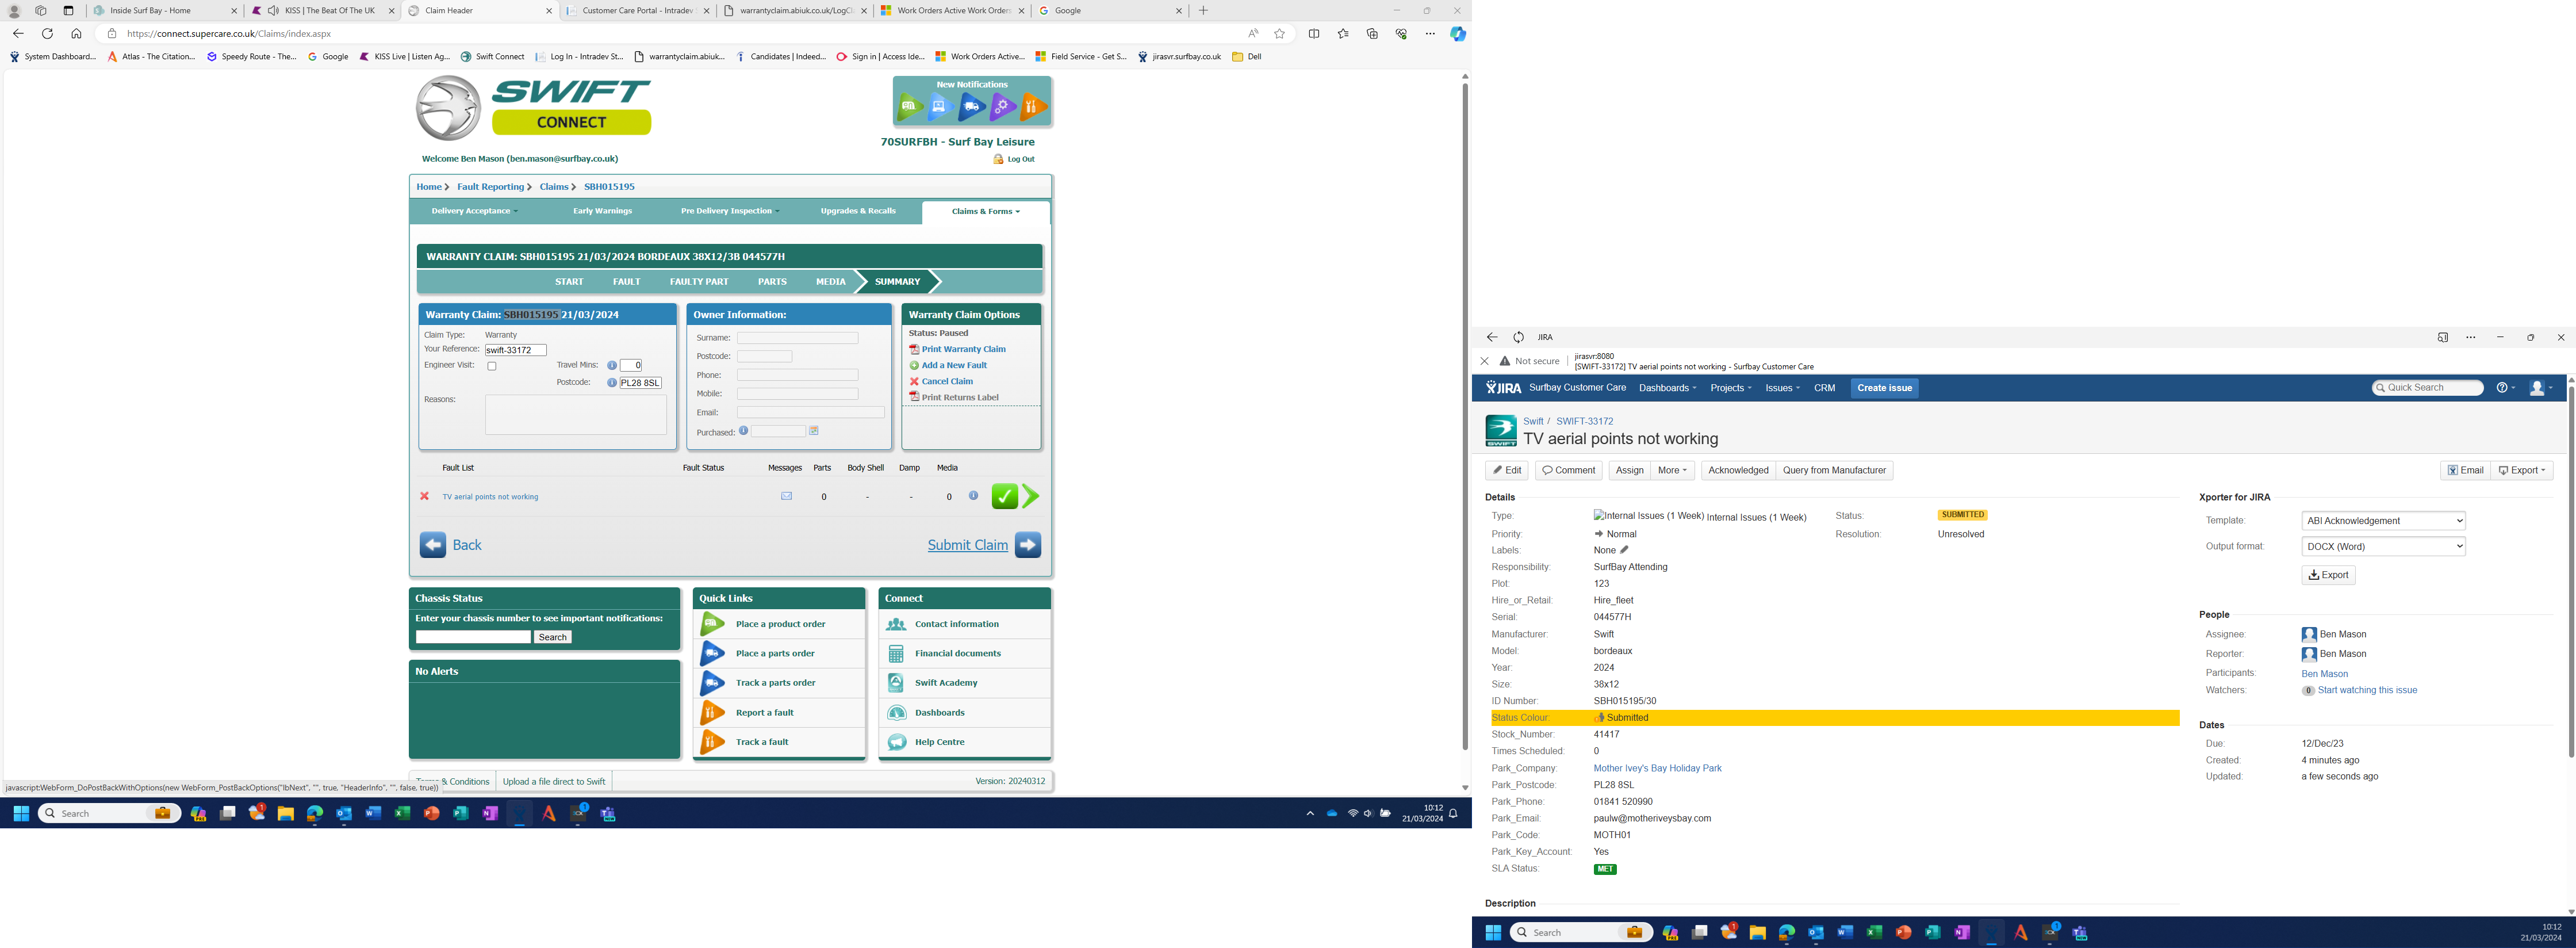Open the fault messages envelope icon
The height and width of the screenshot is (948, 2576).
tap(786, 496)
